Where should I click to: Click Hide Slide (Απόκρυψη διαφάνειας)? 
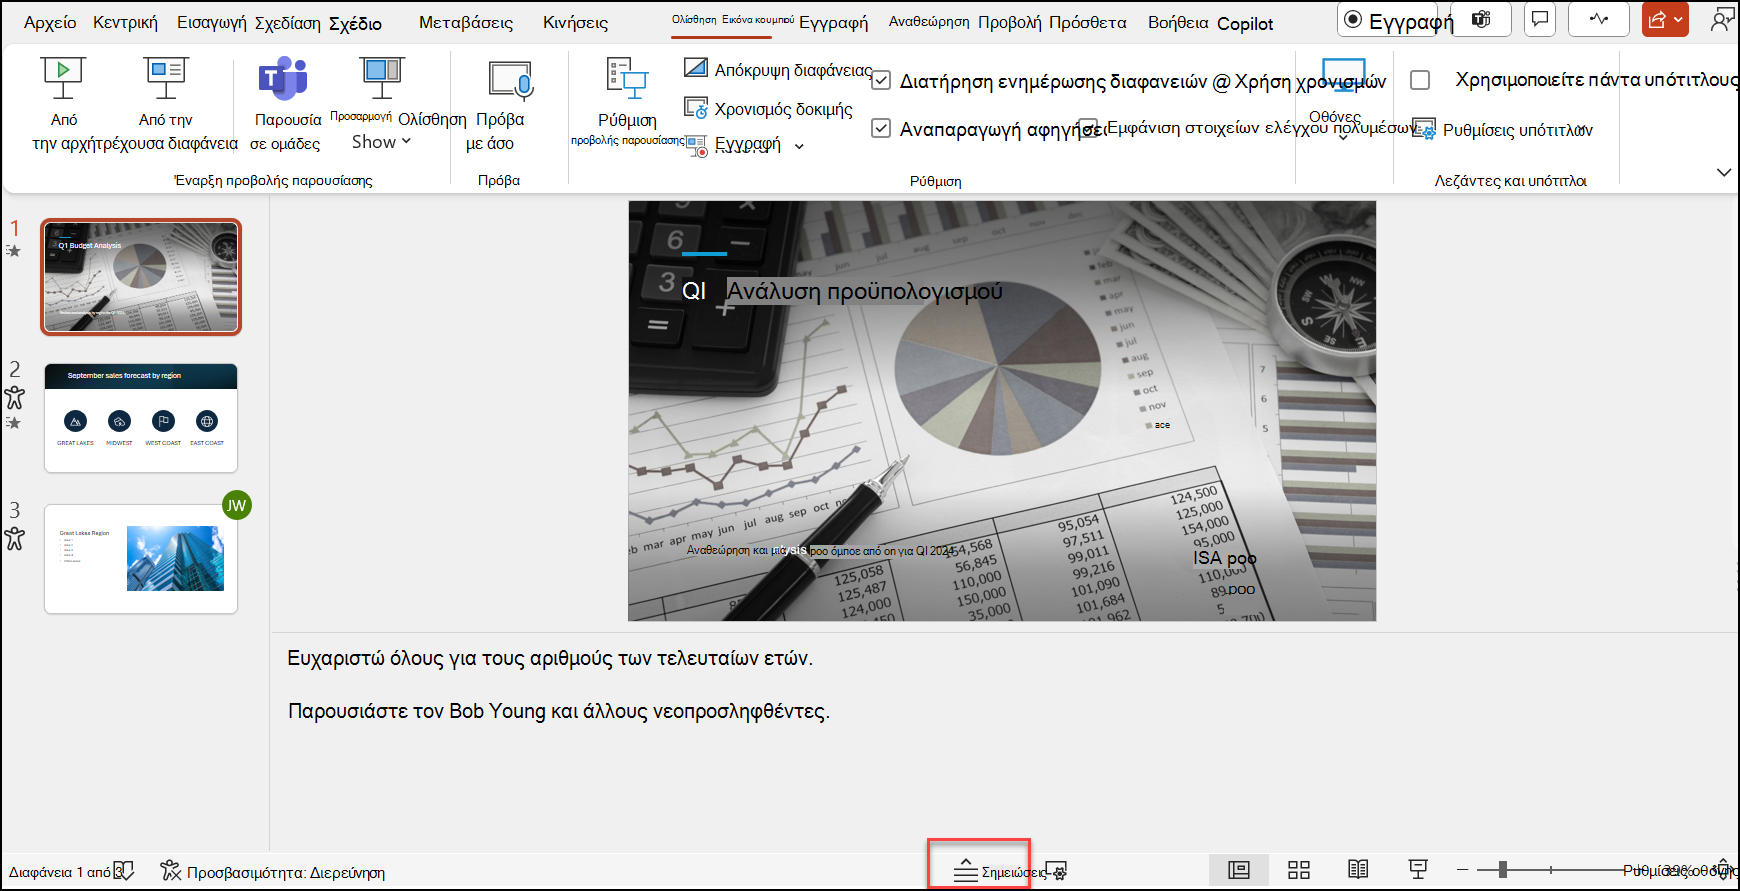coord(779,69)
